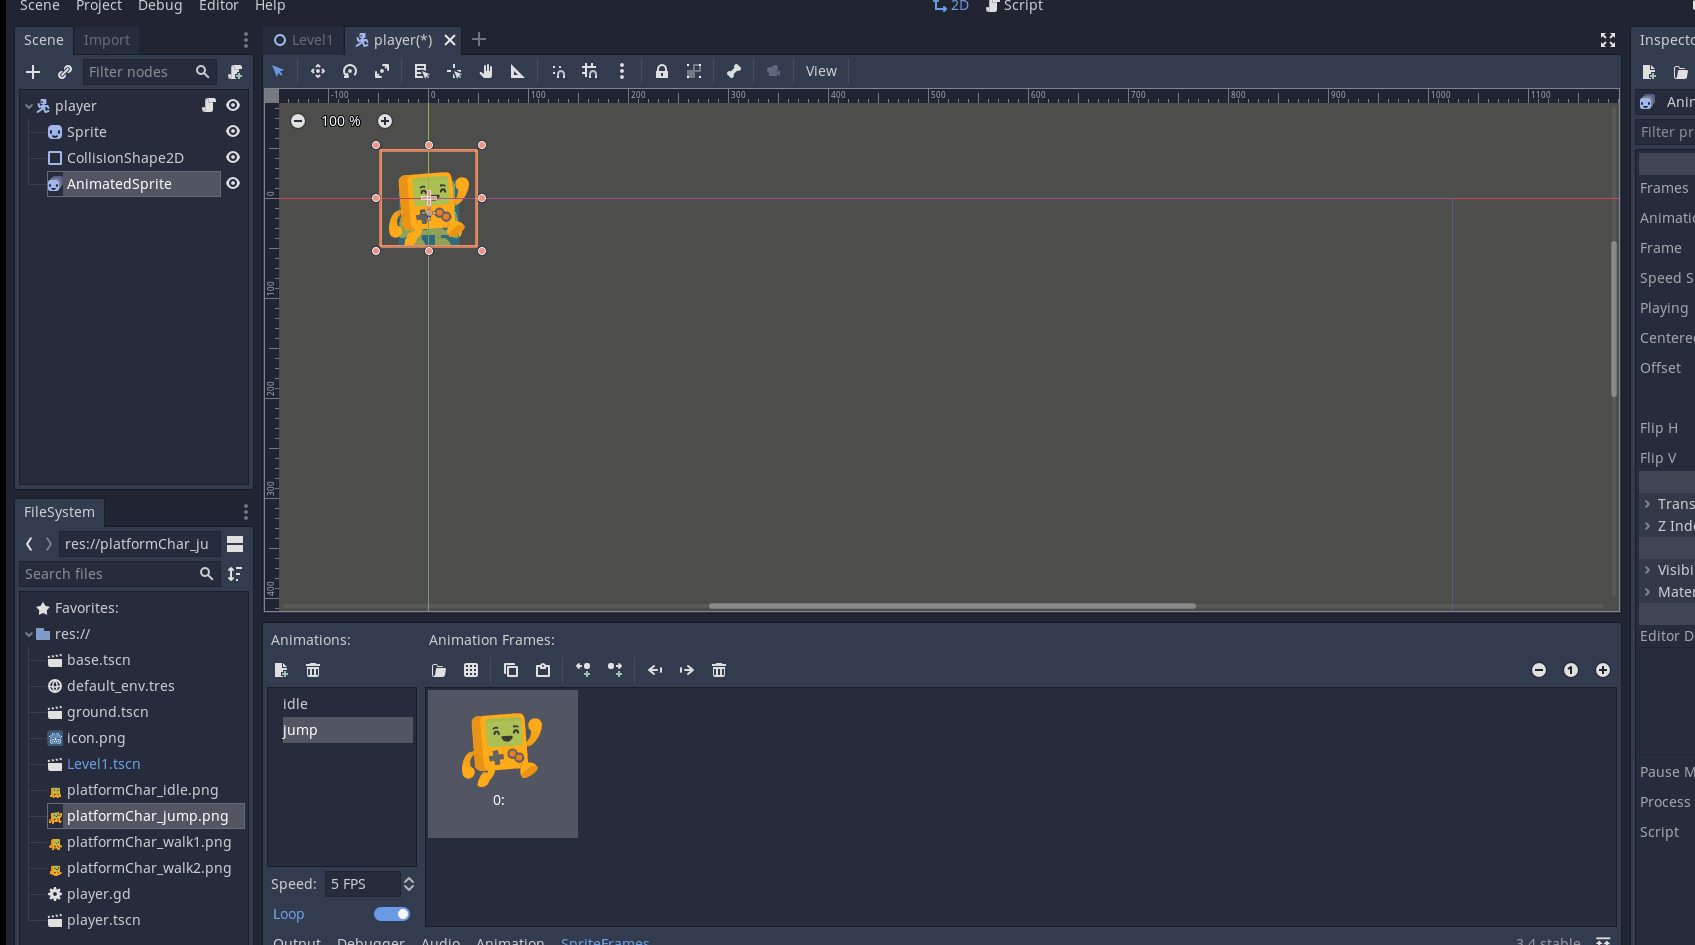Adjust FPS speed stepper arrows
This screenshot has width=1695, height=945.
point(408,884)
